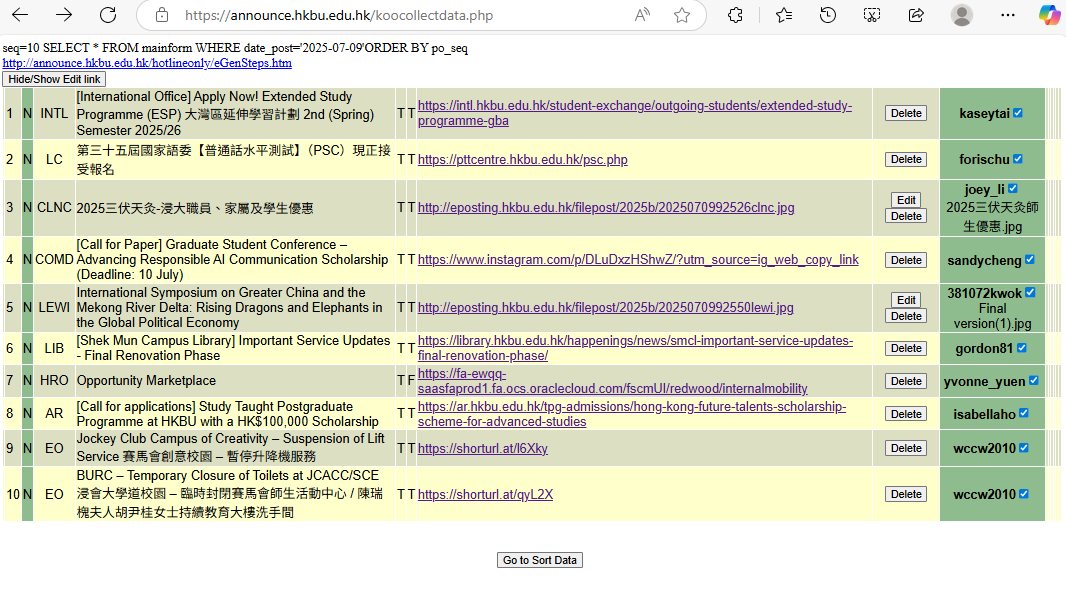This screenshot has height=604, width=1066.
Task: Delete the INTL row 1 entry
Action: [x=906, y=113]
